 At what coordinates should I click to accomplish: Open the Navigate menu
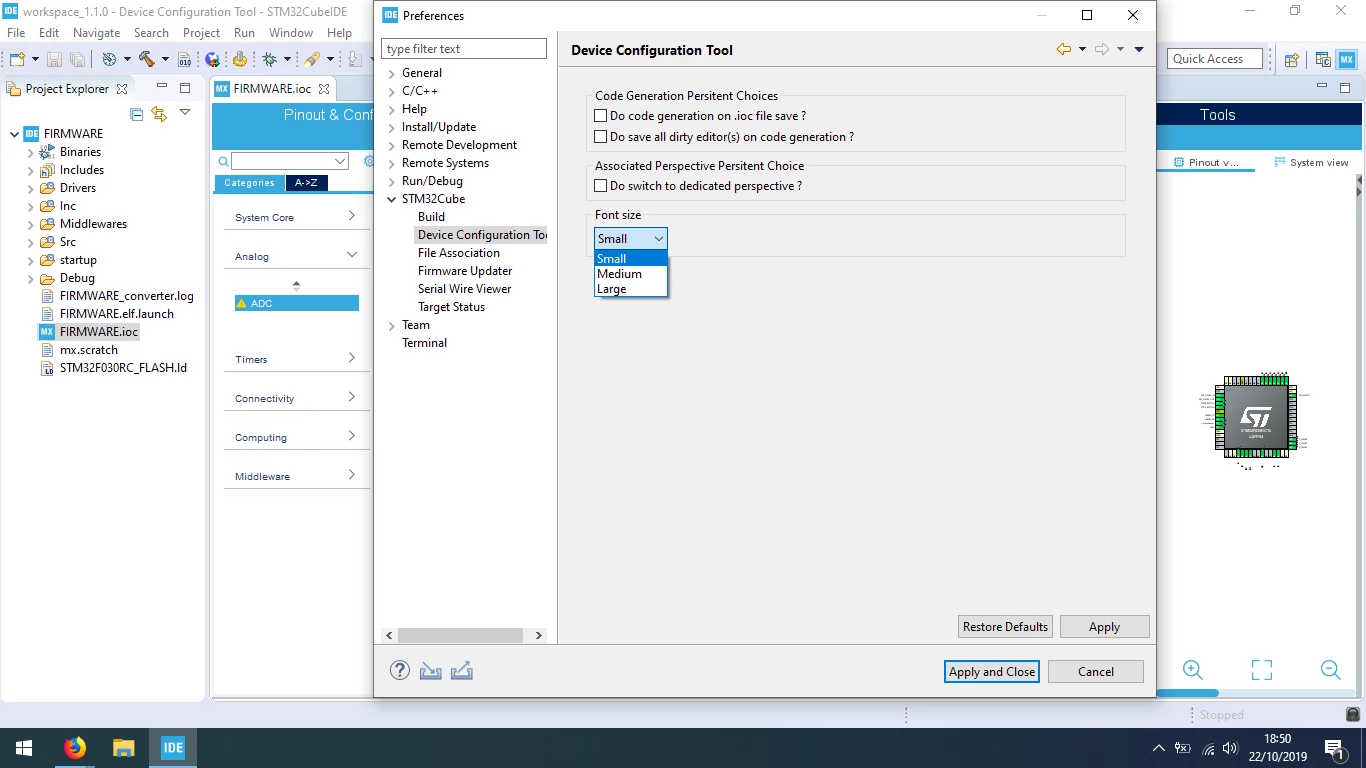pos(96,33)
